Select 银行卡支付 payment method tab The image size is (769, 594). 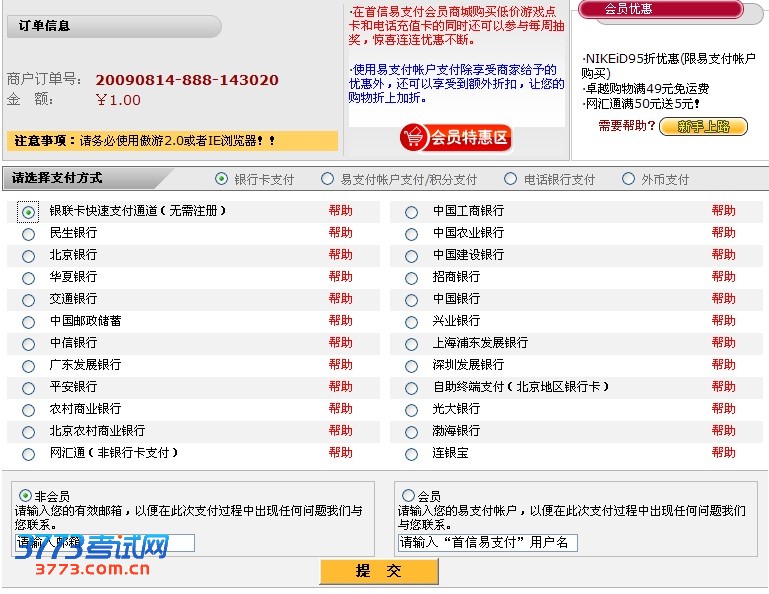[x=222, y=179]
